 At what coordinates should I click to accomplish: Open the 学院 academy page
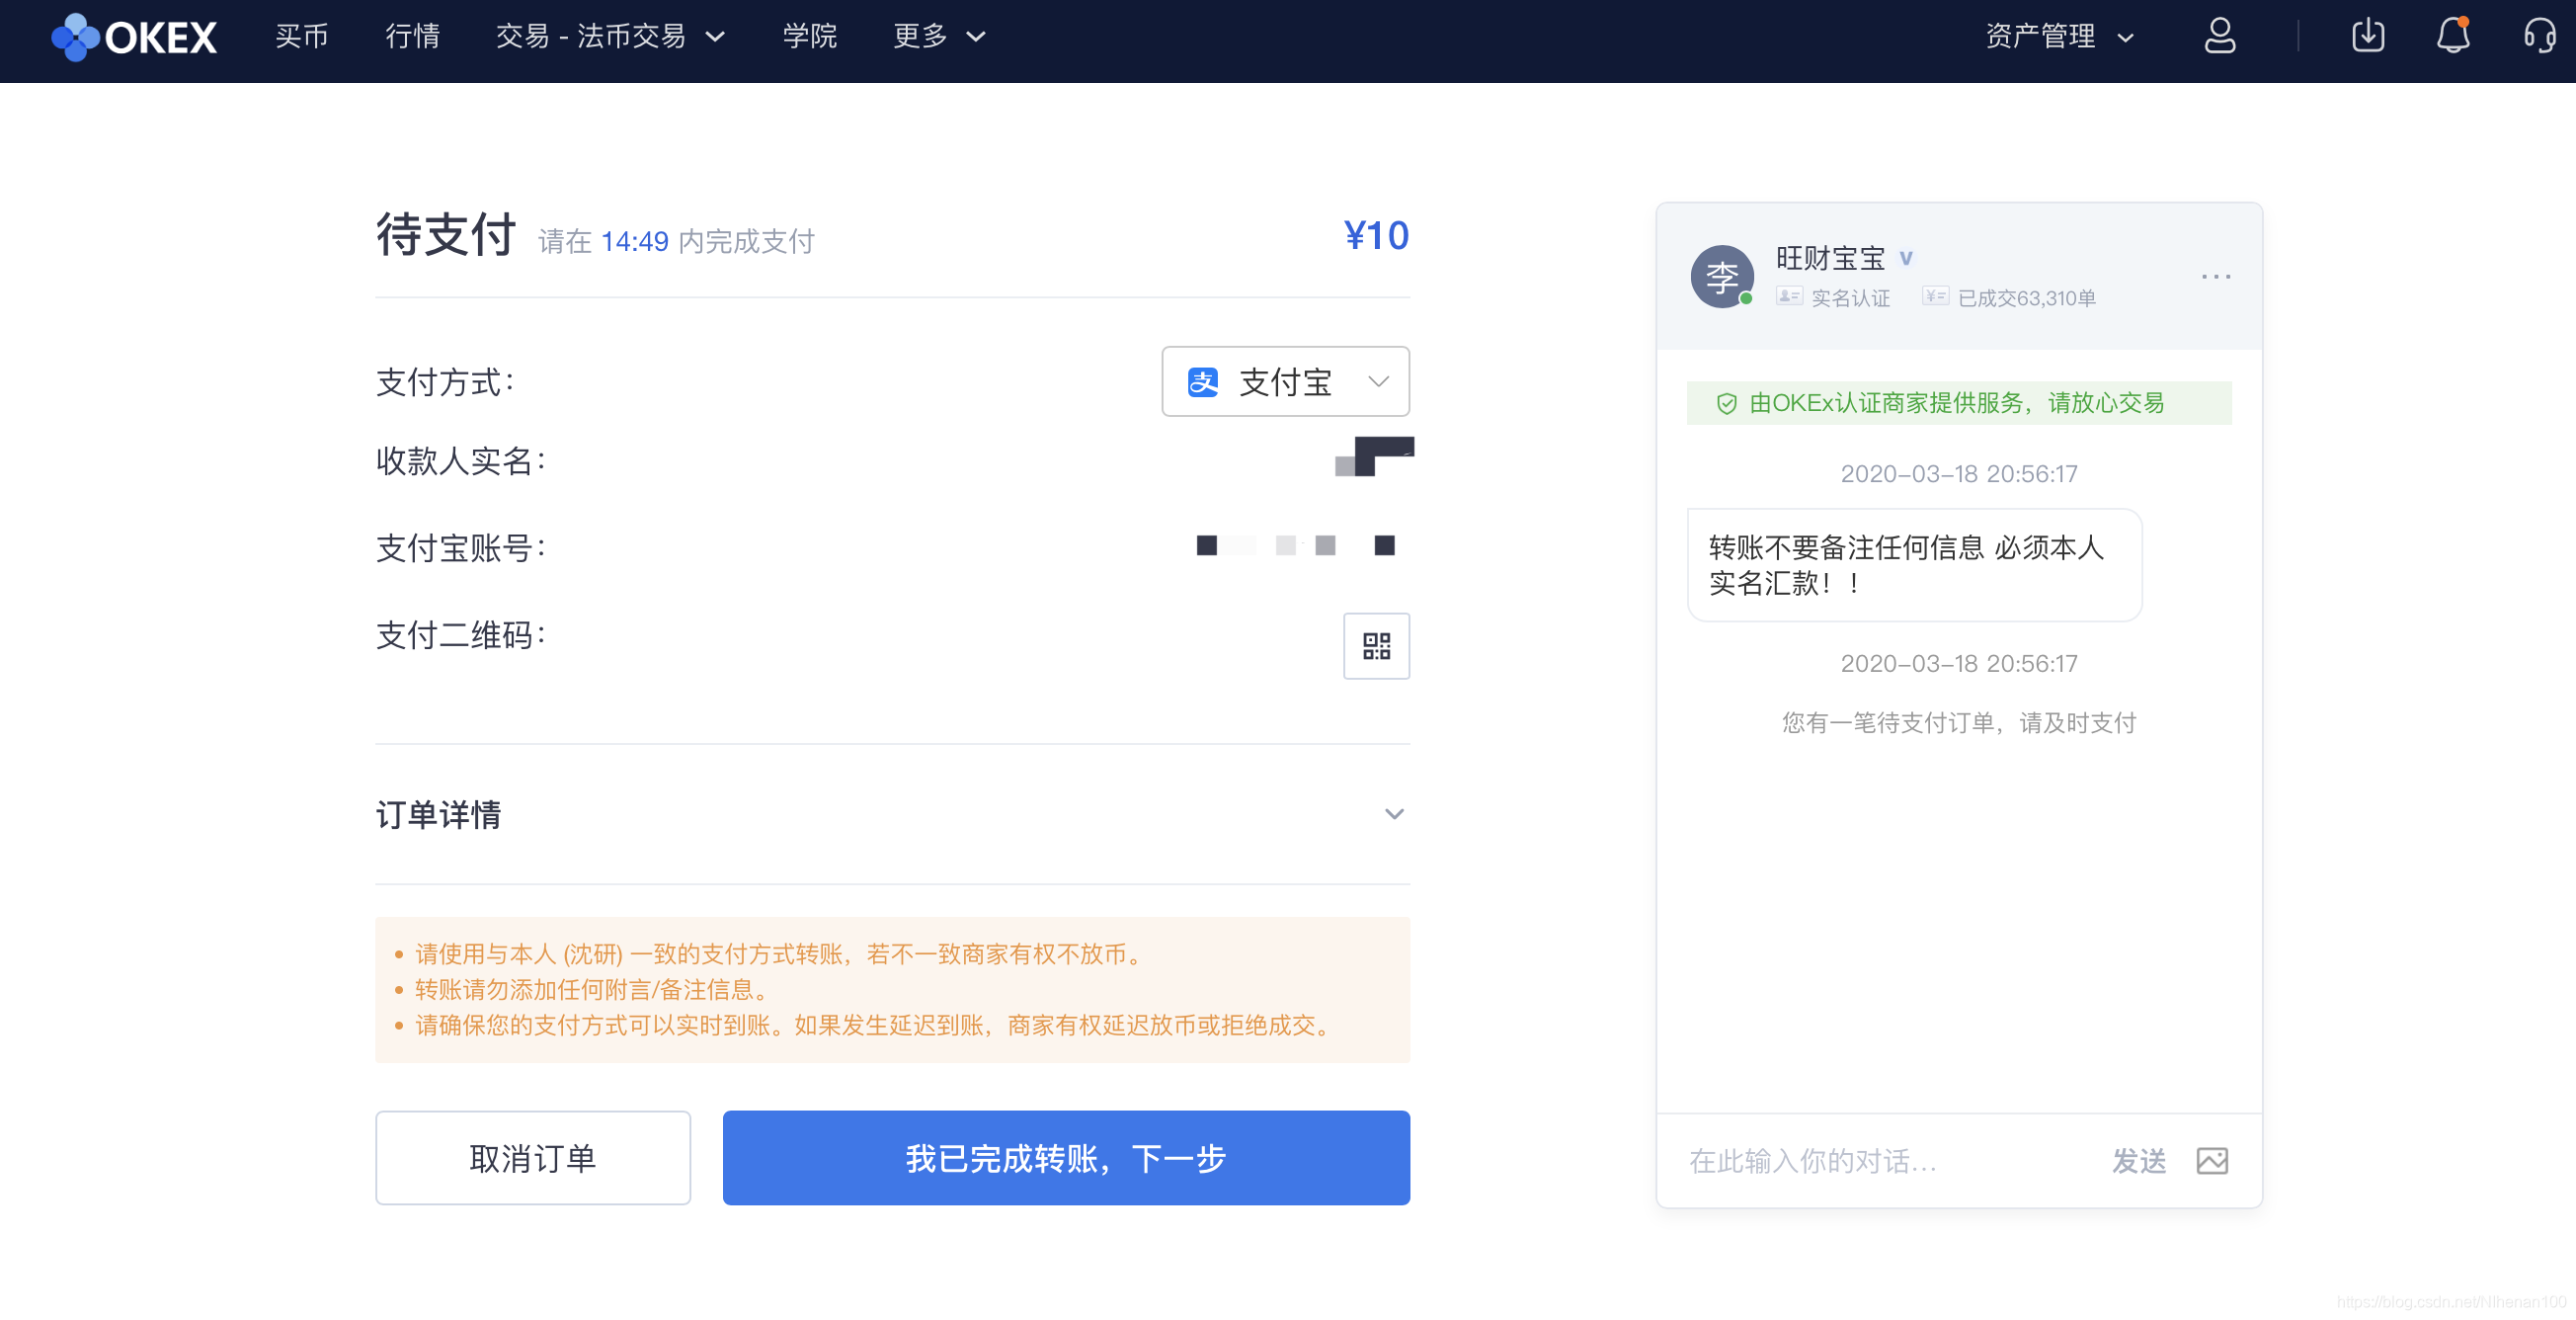[809, 37]
